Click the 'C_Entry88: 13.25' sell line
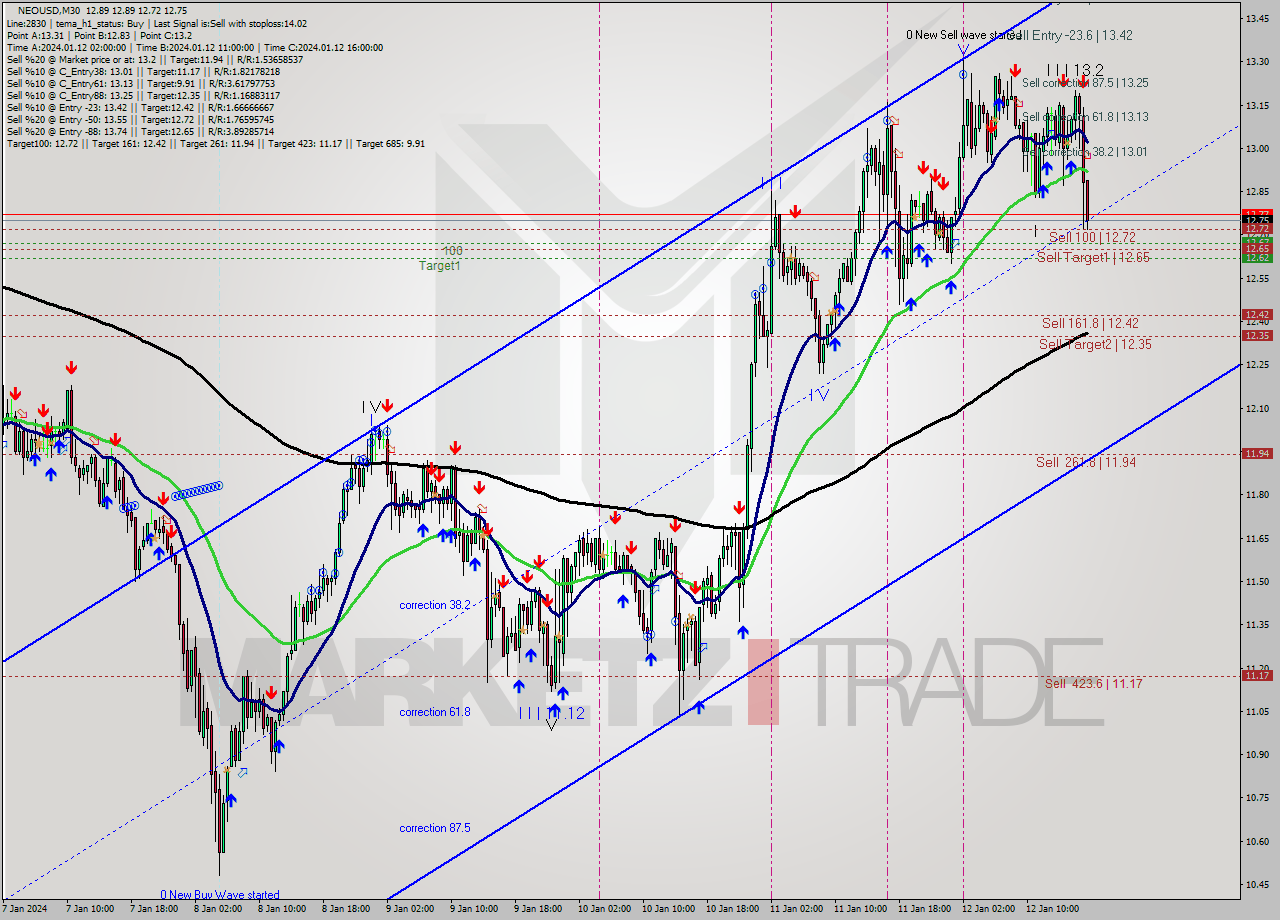 pos(145,95)
